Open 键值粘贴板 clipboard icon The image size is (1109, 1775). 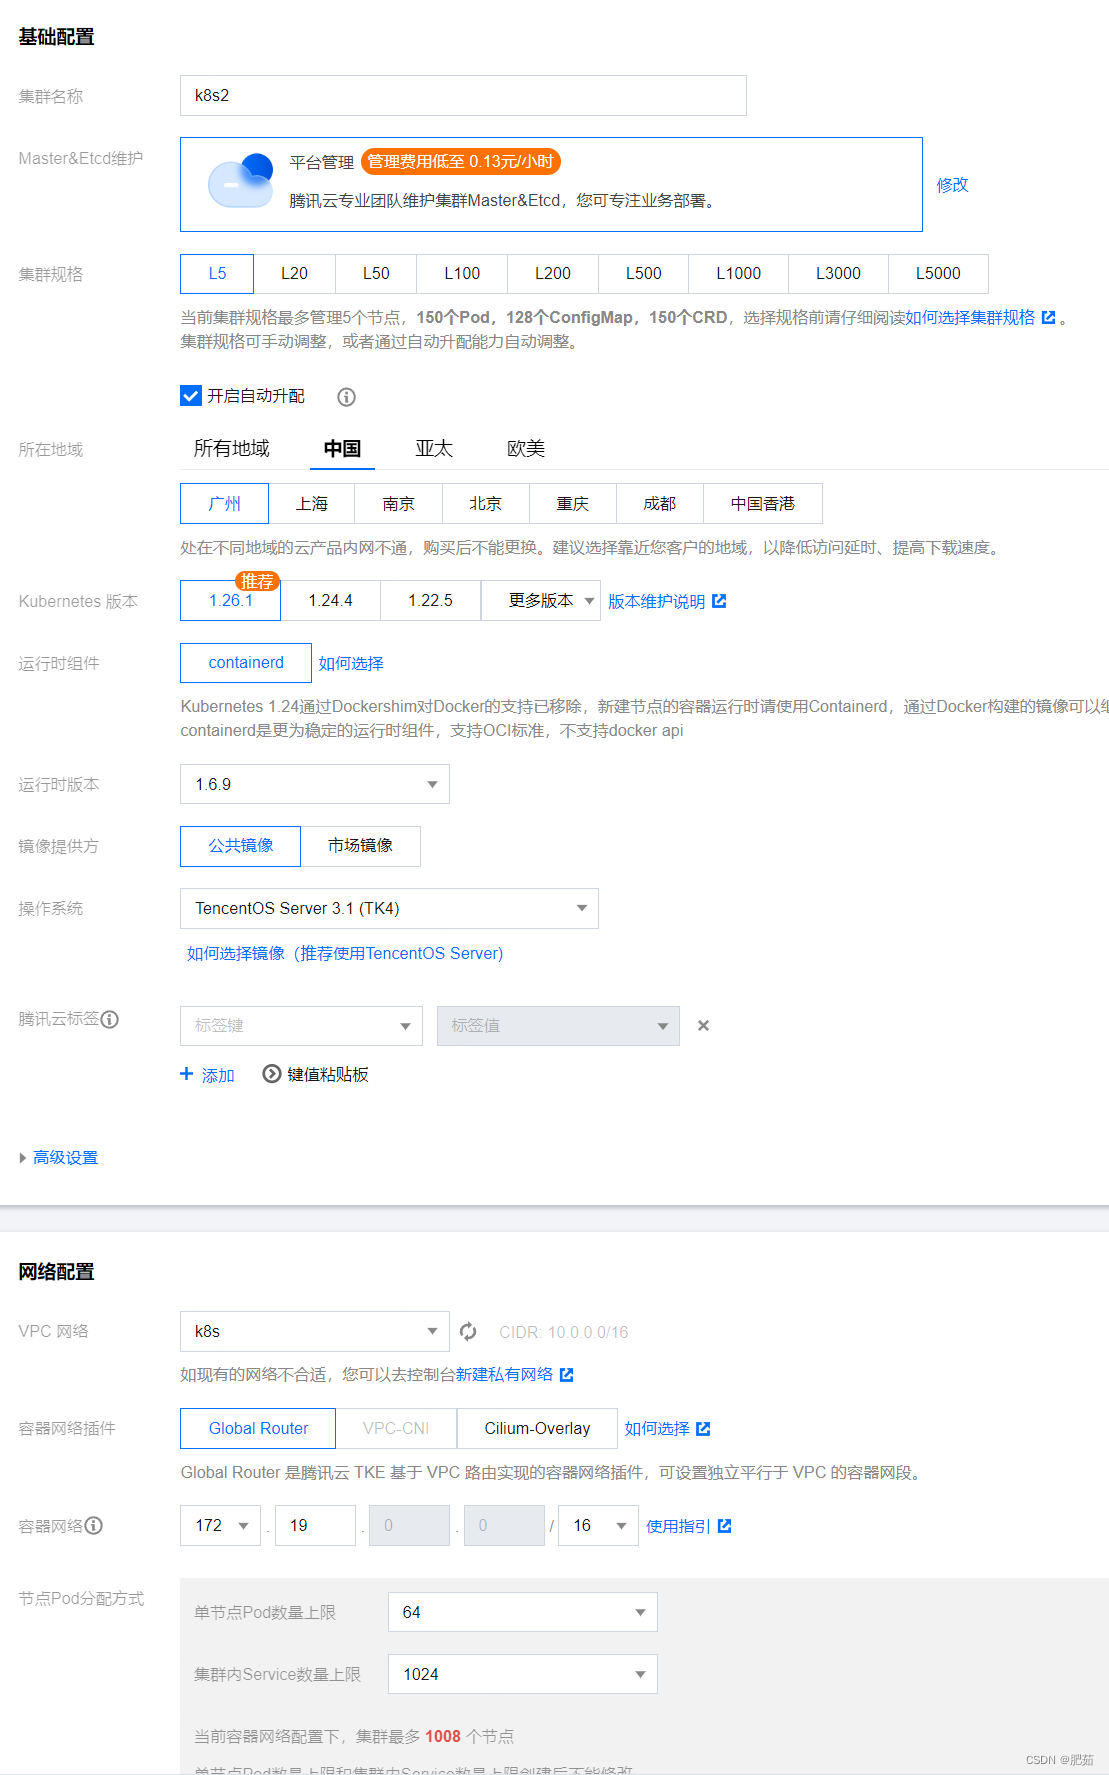[x=271, y=1074]
